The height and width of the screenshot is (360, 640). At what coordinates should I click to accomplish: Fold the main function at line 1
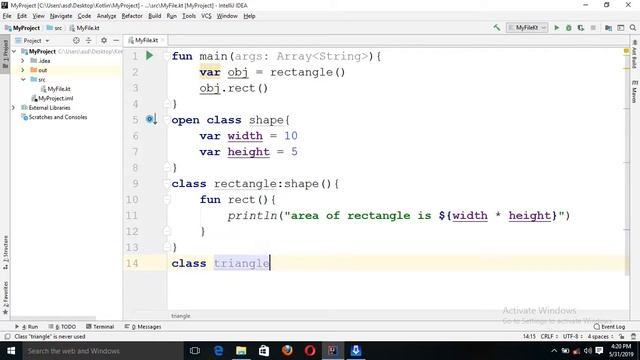tap(167, 56)
